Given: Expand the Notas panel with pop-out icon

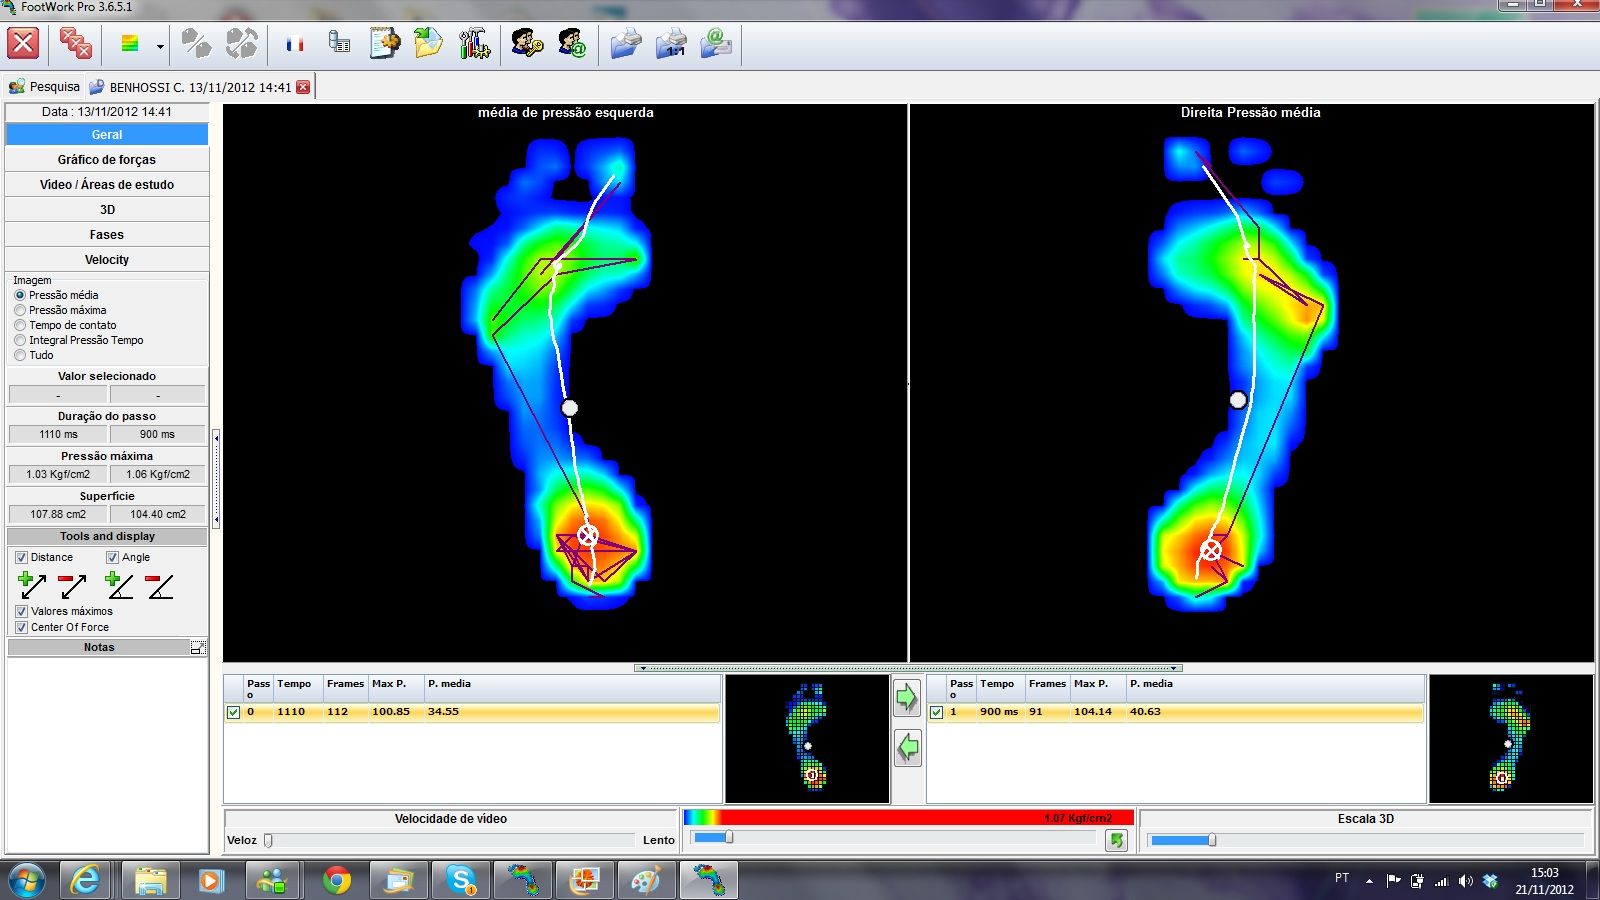Looking at the screenshot, I should coord(198,648).
